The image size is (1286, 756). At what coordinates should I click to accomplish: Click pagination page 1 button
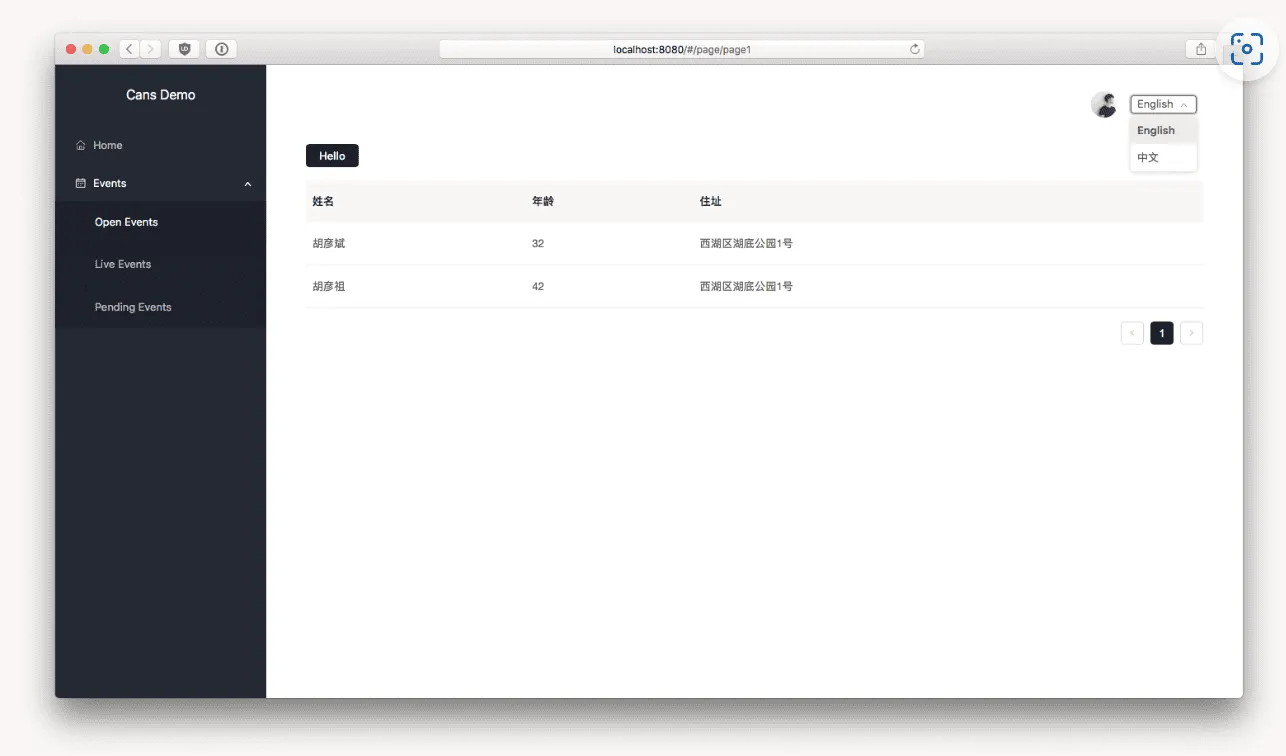click(1161, 334)
